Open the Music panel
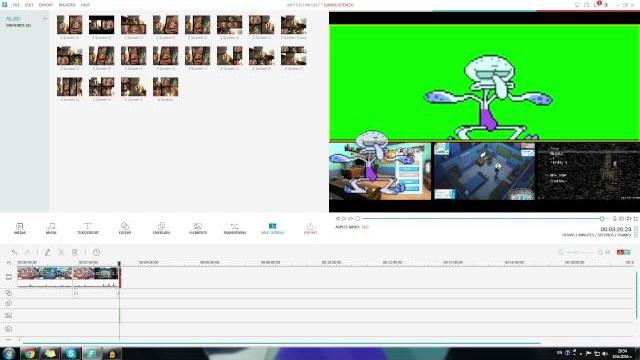The width and height of the screenshot is (640, 360). pyautogui.click(x=51, y=228)
